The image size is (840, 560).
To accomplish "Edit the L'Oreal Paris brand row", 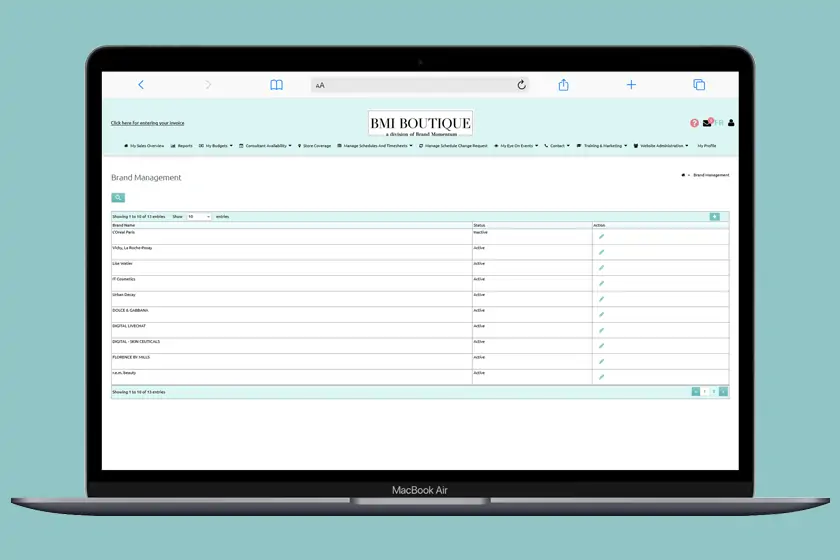I will pos(601,237).
